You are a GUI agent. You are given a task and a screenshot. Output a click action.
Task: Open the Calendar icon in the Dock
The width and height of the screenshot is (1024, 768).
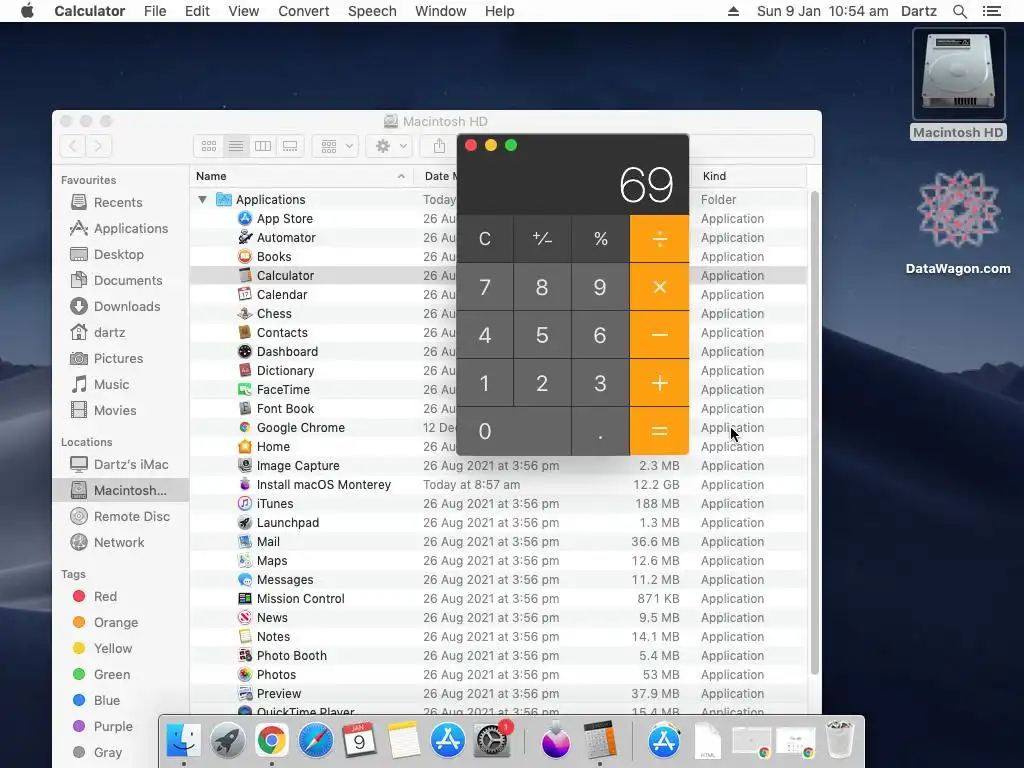point(359,741)
